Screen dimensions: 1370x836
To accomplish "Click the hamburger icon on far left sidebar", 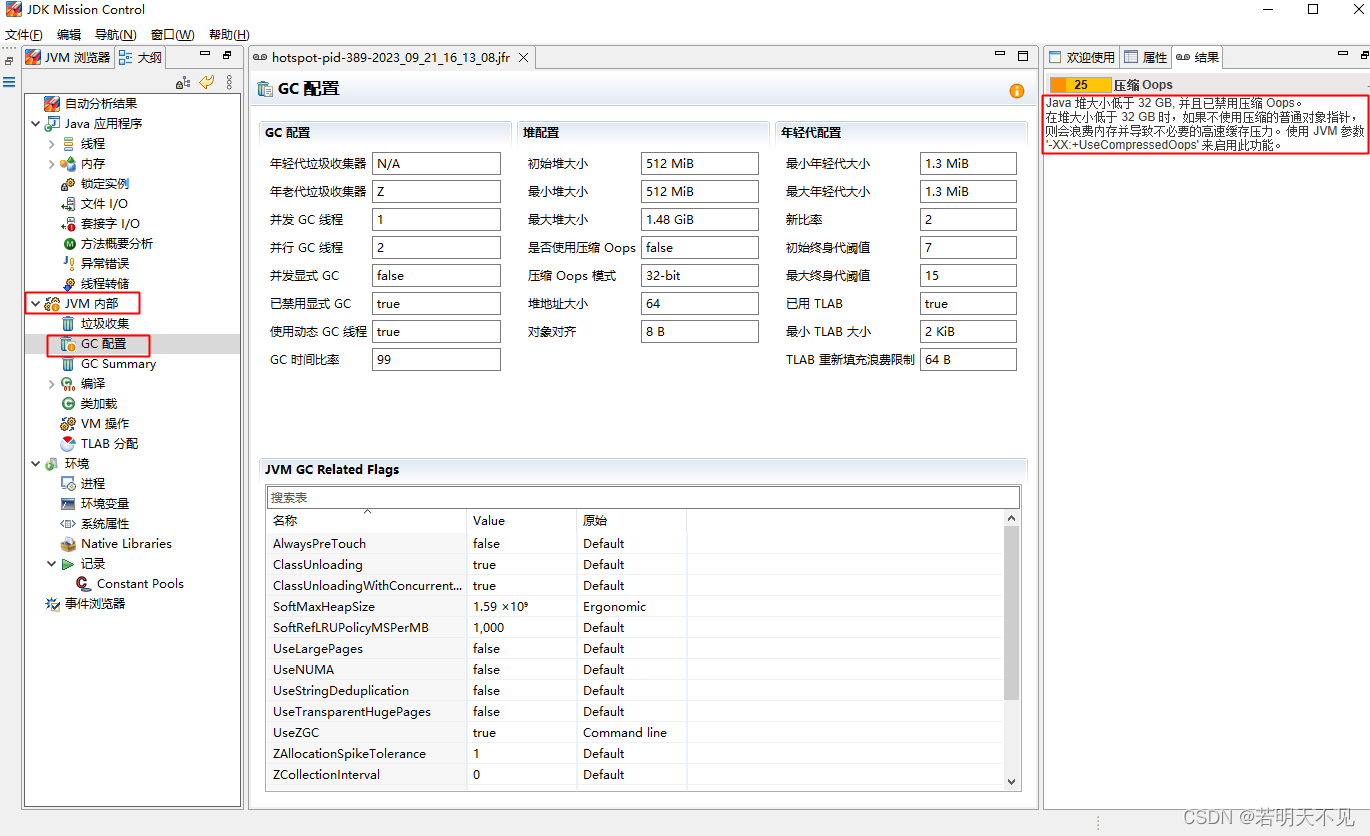I will 9,82.
